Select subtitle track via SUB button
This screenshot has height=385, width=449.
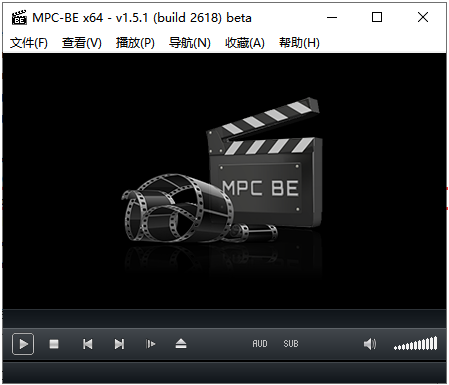(291, 344)
